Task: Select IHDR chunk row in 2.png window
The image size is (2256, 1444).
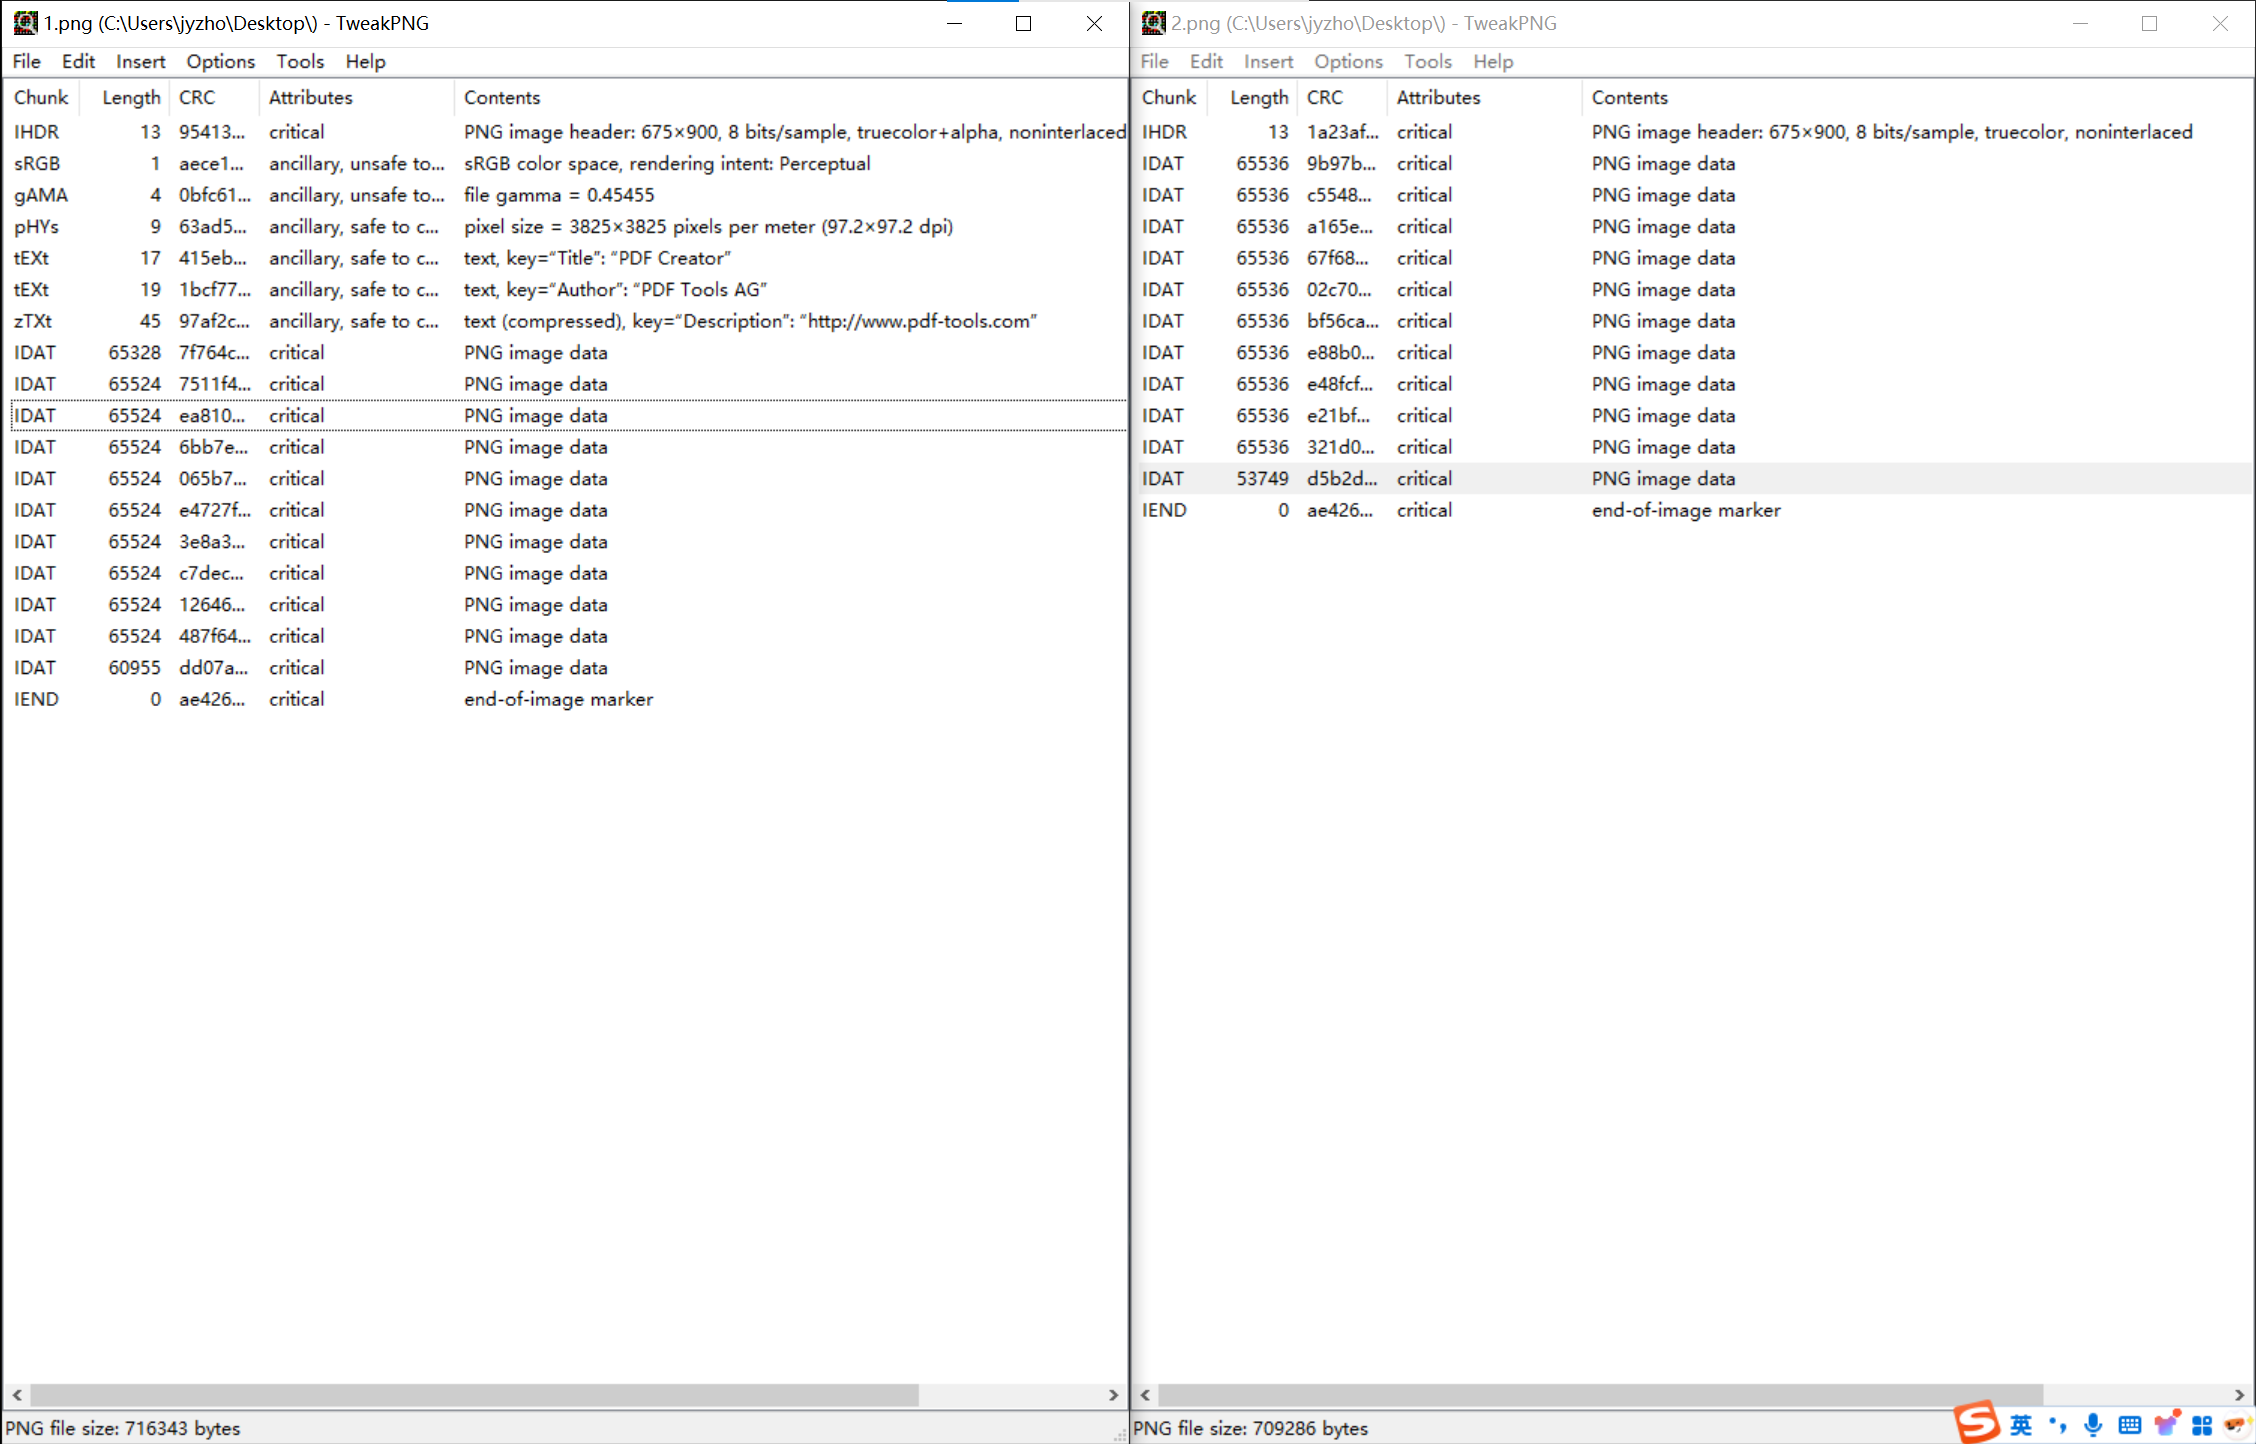Action: 1694,132
